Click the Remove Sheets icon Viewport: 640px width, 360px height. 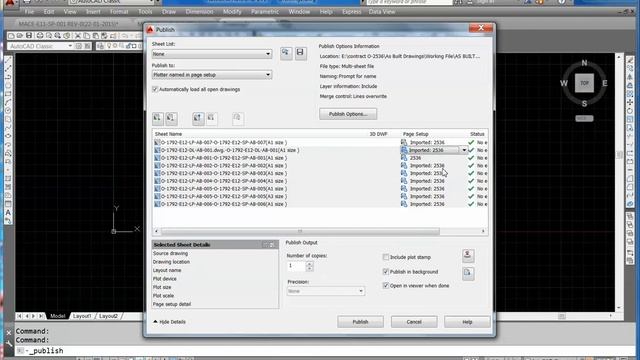click(171, 119)
